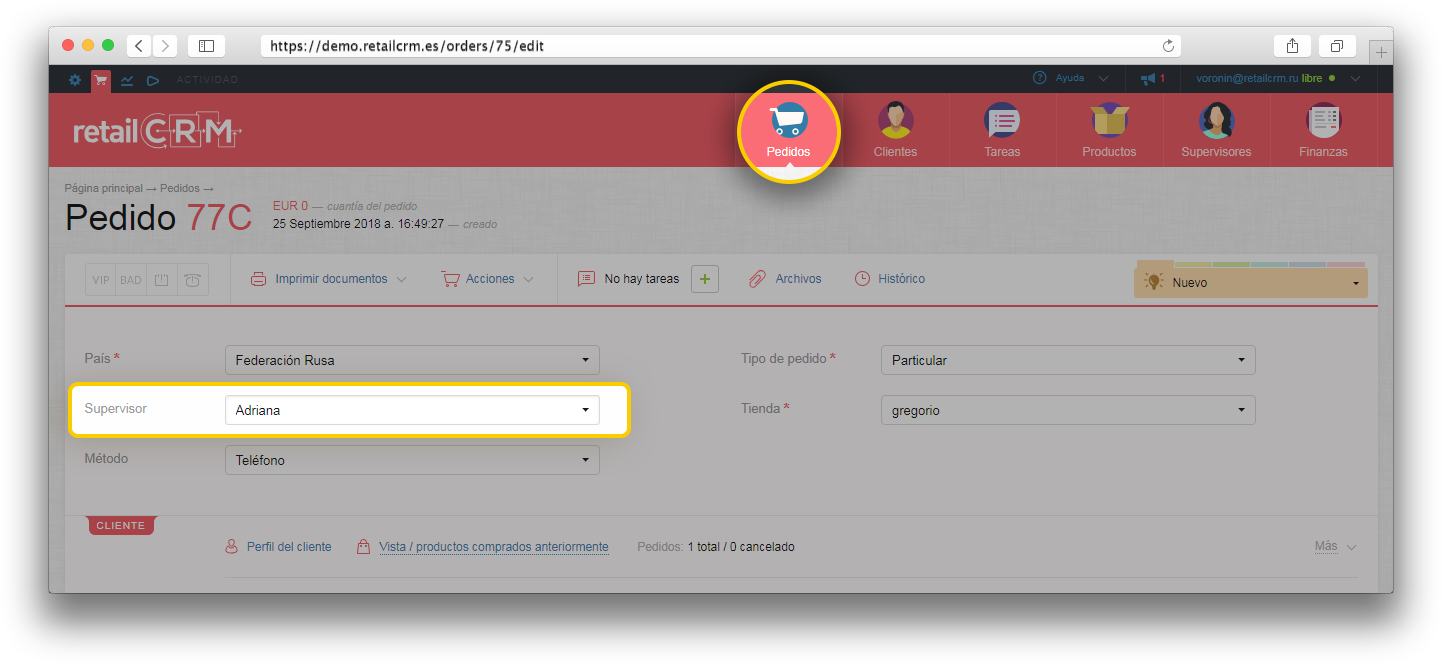The width and height of the screenshot is (1442, 664).
Task: Go to Pedidos in the breadcrumb
Action: coord(180,188)
